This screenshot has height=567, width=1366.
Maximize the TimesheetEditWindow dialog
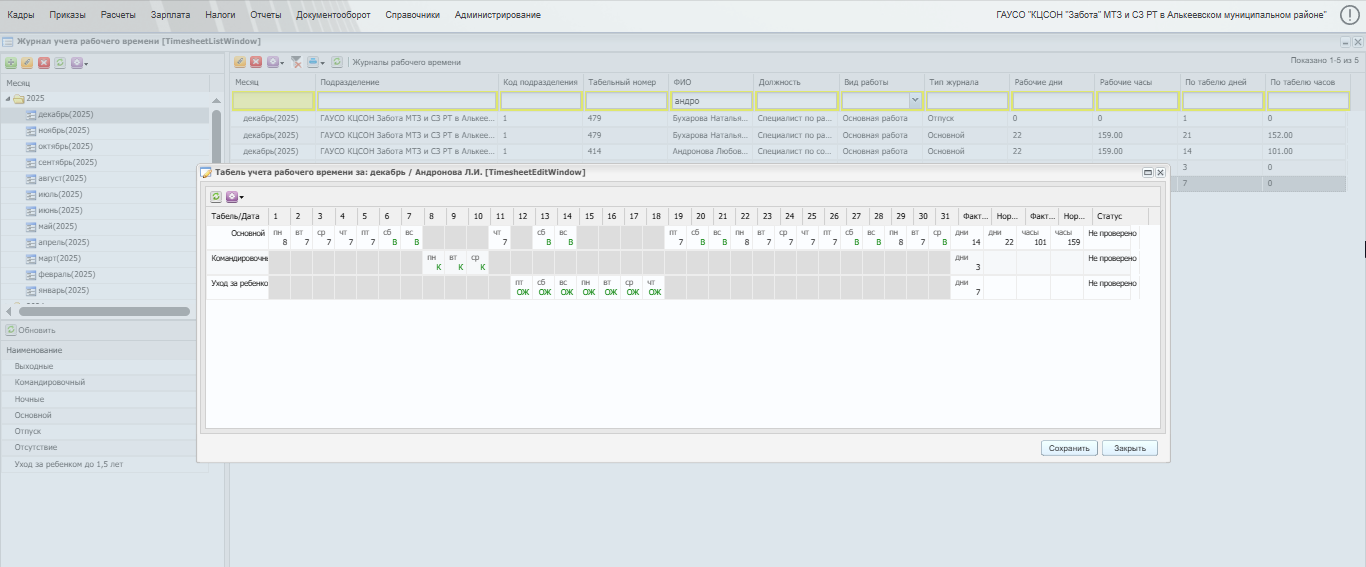(1148, 172)
